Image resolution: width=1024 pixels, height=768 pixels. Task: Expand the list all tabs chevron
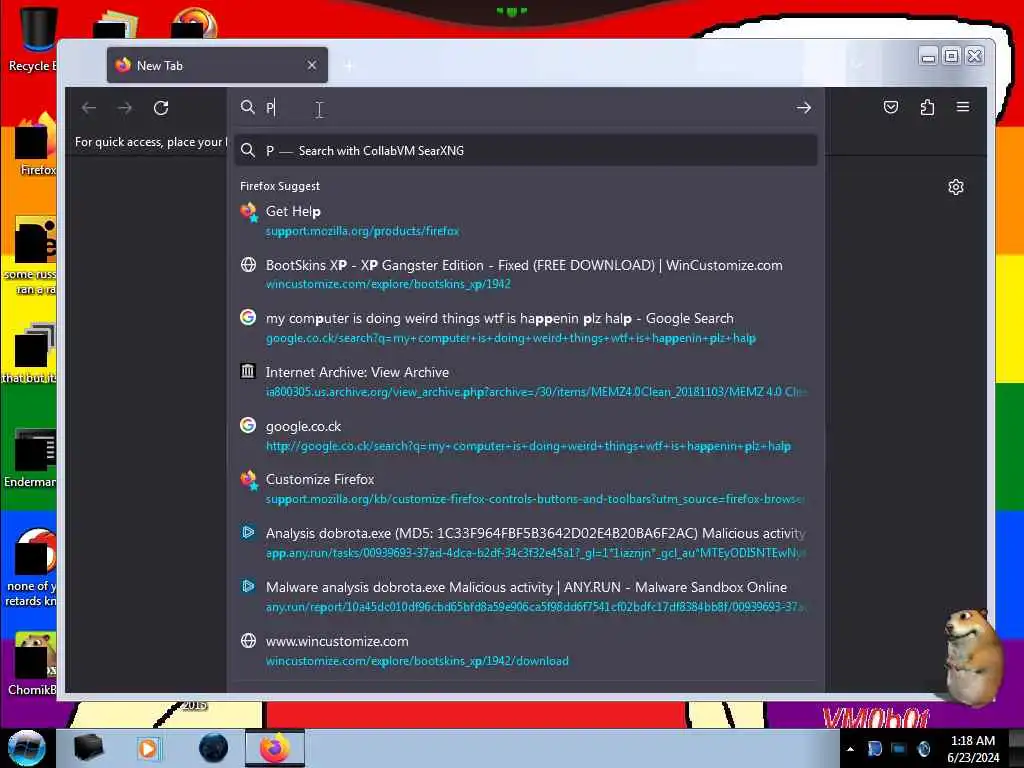tap(857, 65)
